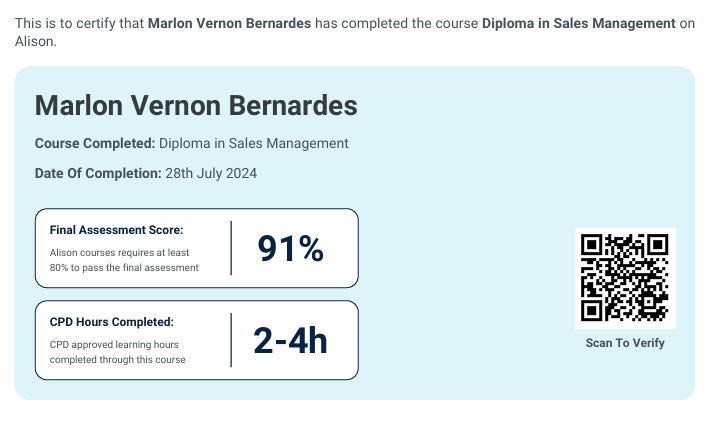Click the Final Assessment Score heading

(117, 230)
